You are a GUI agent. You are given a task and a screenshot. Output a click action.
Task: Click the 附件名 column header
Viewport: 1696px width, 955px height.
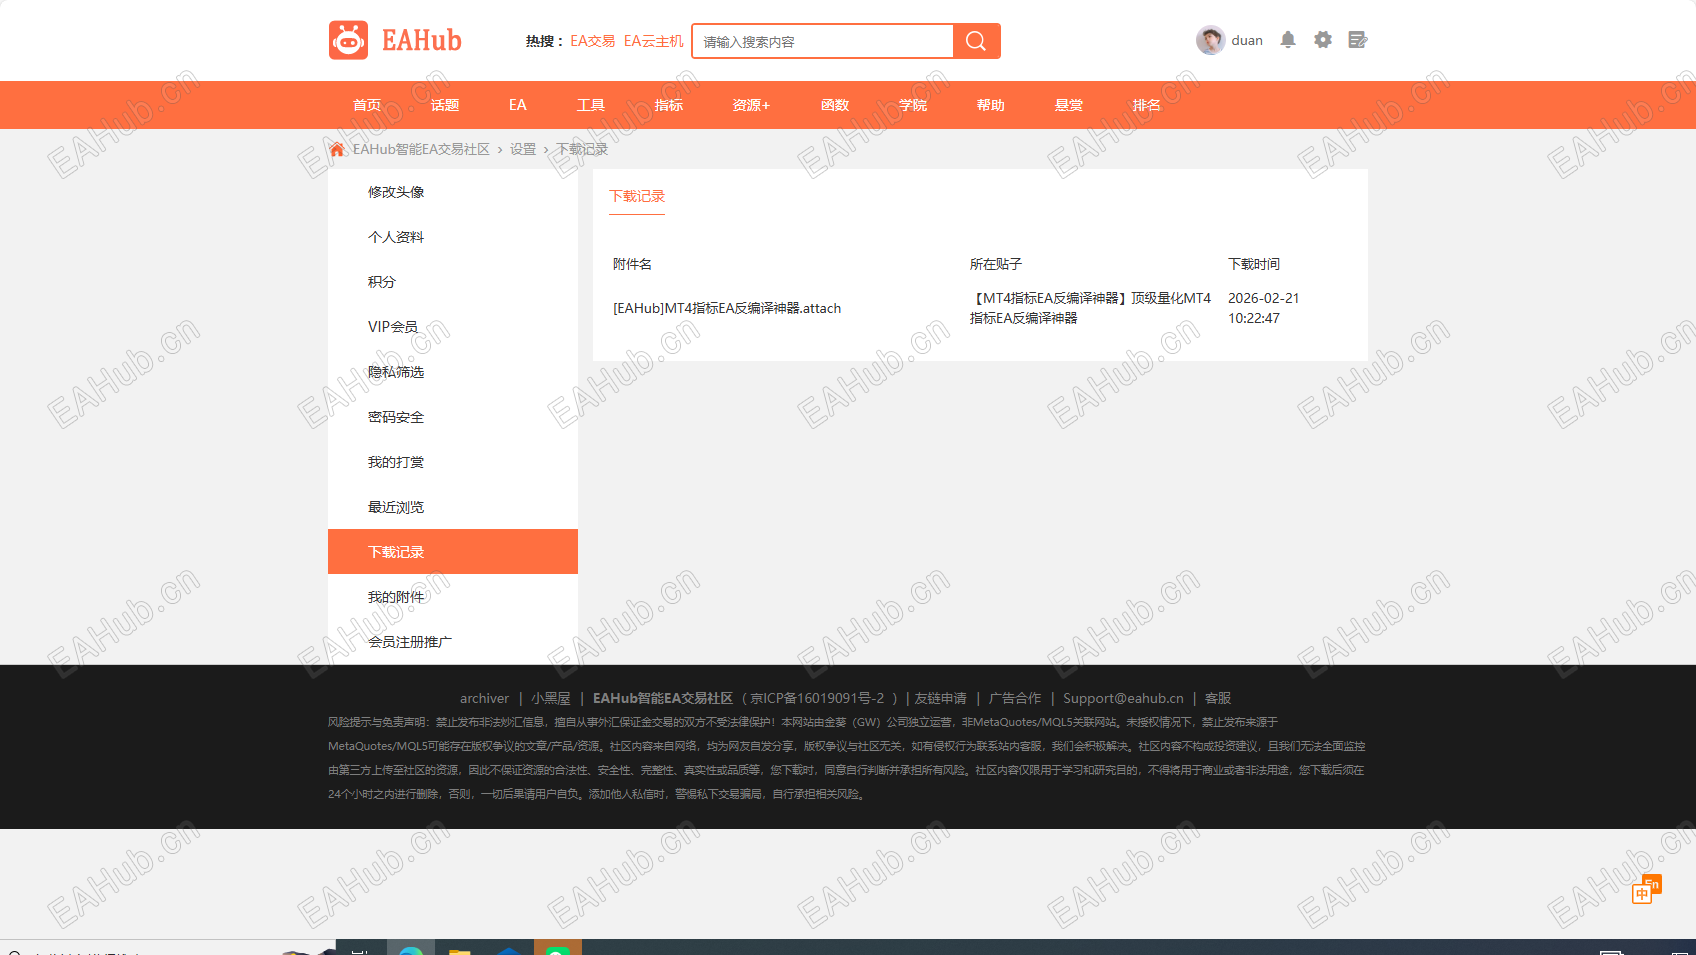click(632, 264)
